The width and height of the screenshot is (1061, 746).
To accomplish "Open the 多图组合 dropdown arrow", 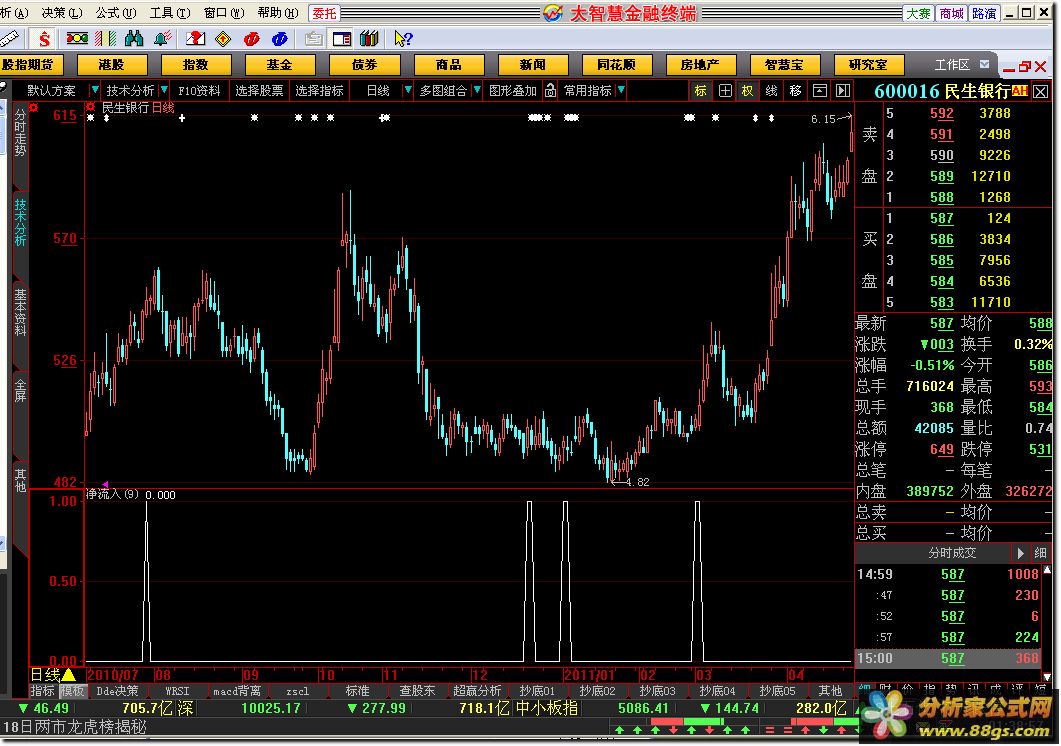I will tap(477, 90).
